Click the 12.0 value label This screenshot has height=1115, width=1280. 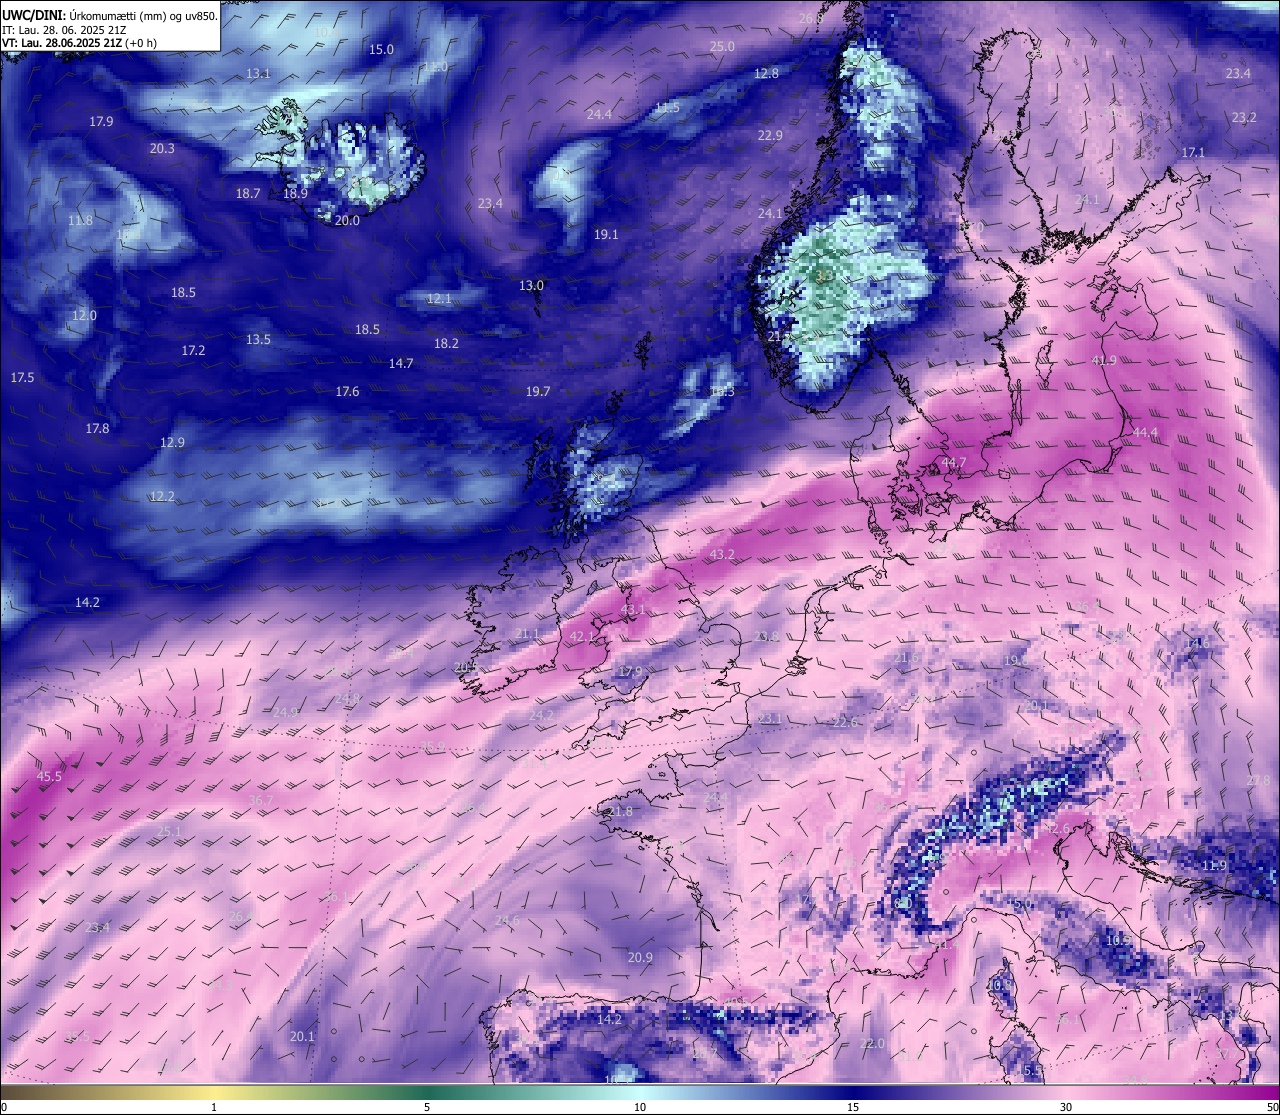pyautogui.click(x=84, y=315)
